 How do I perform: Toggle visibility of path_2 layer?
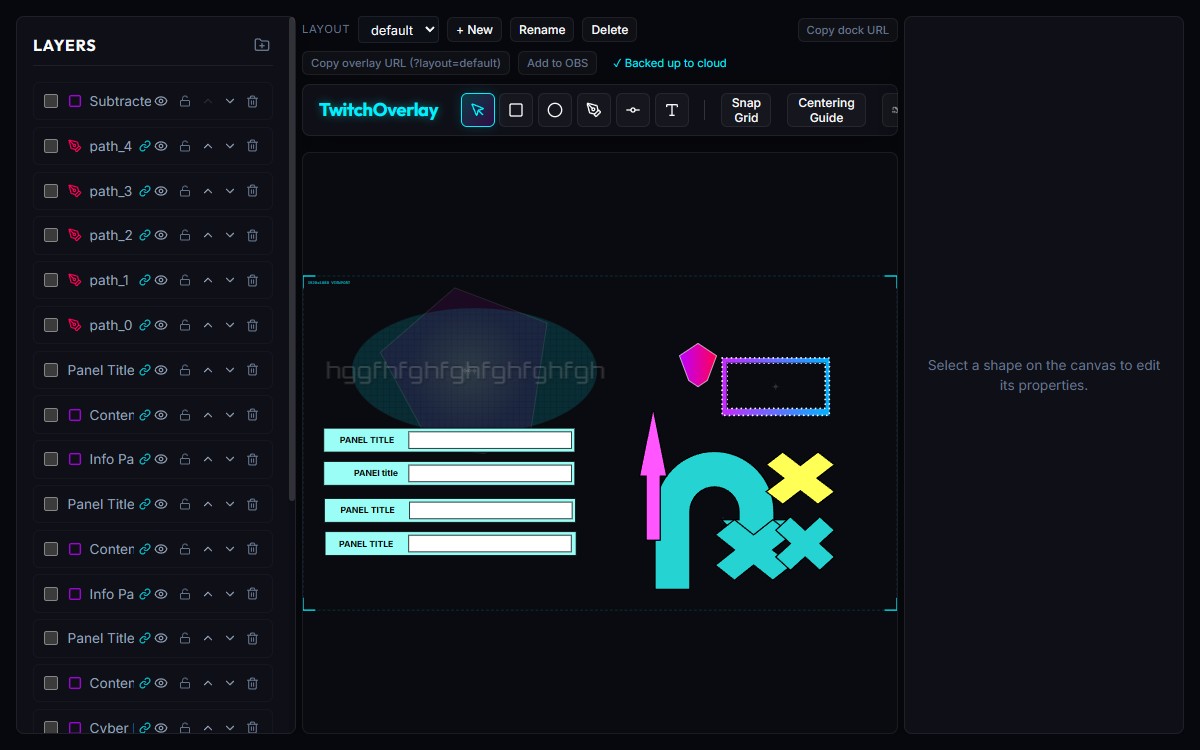click(161, 235)
